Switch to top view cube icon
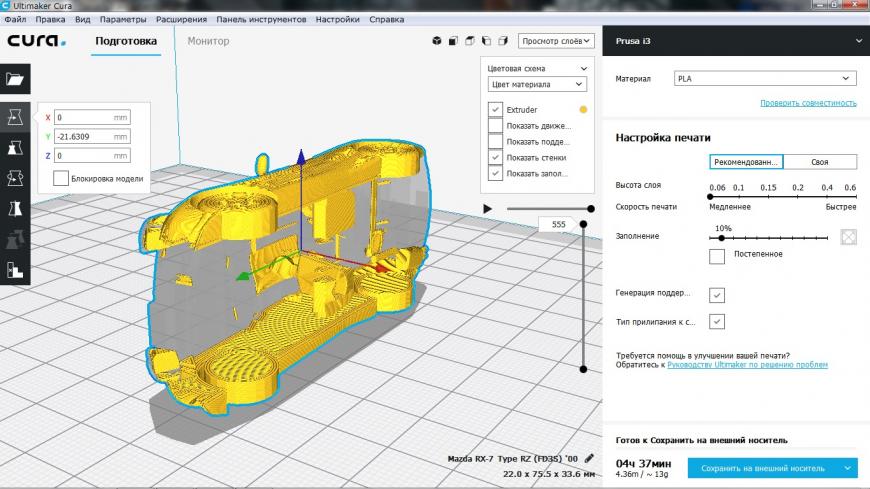This screenshot has width=870, height=489. pos(470,41)
